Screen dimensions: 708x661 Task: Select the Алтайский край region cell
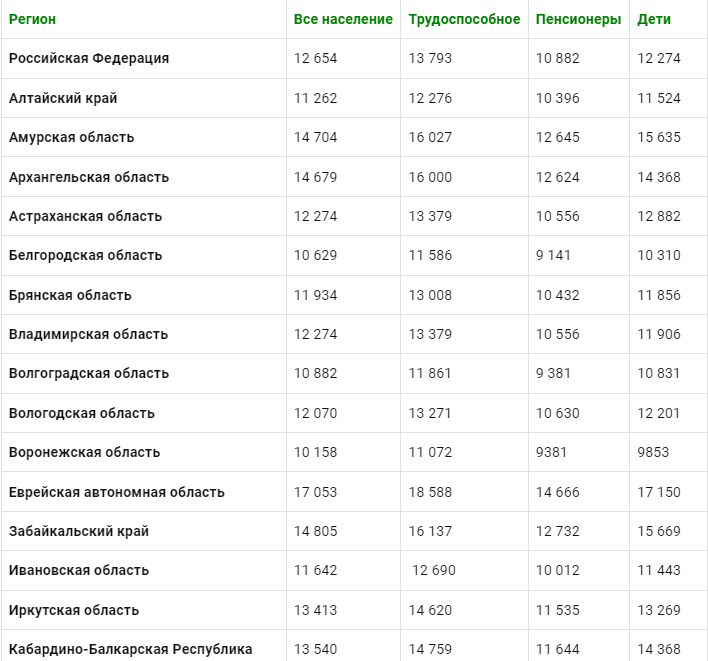tap(63, 98)
